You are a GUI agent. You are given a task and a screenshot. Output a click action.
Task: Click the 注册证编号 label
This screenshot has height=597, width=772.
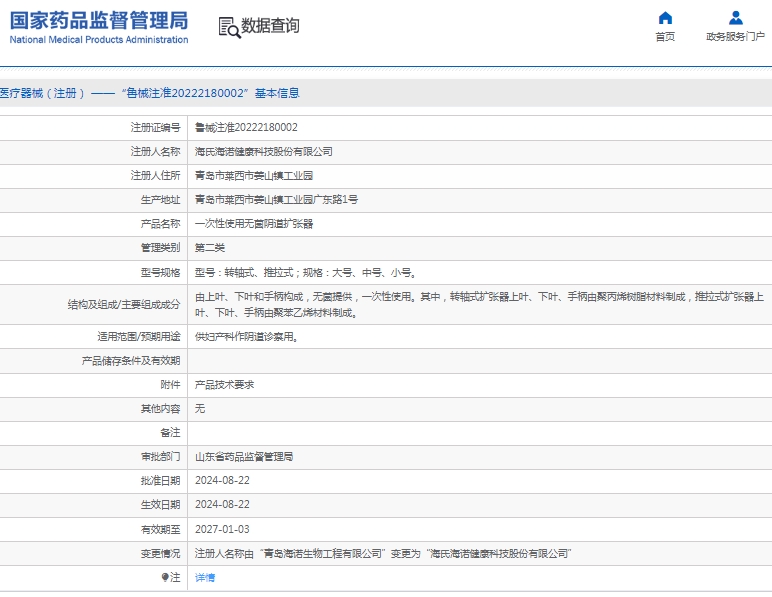tap(156, 127)
